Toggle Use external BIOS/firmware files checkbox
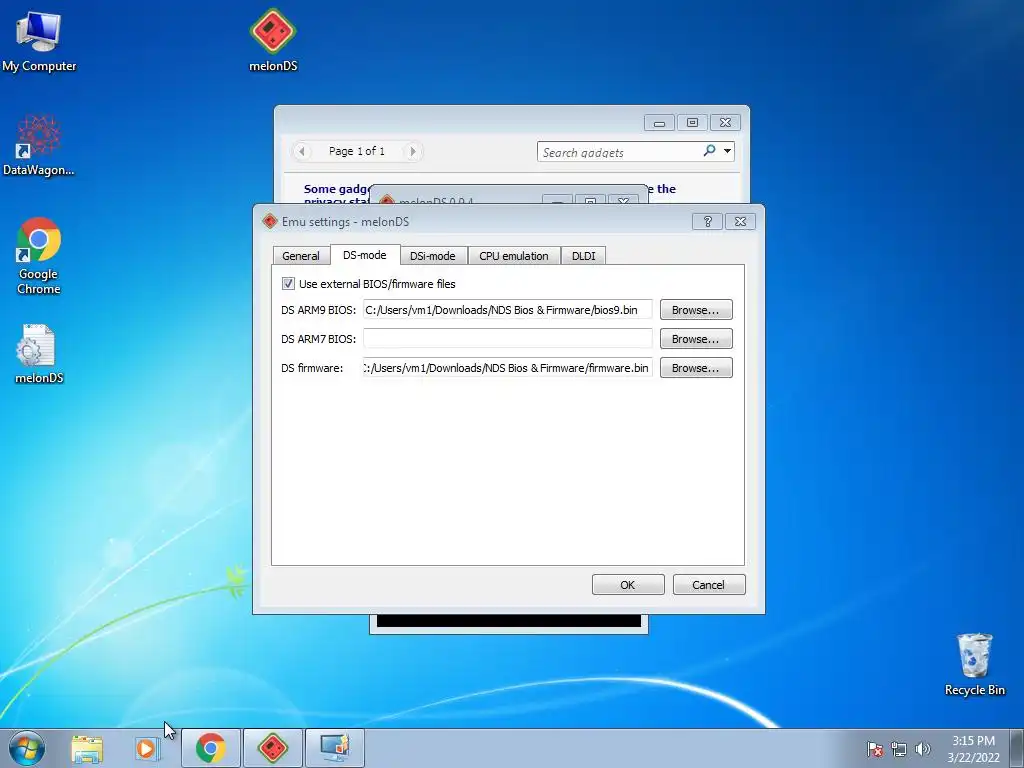The image size is (1024, 768). tap(288, 283)
